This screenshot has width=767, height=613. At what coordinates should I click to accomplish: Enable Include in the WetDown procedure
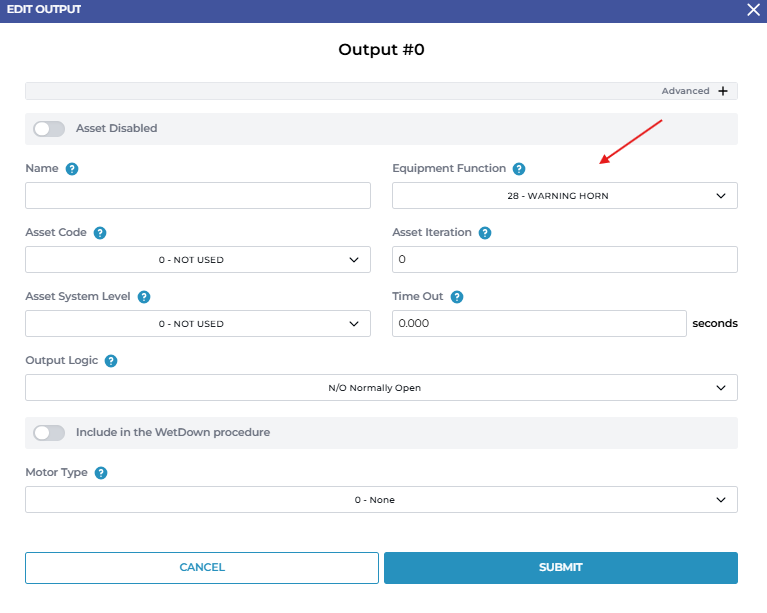click(49, 433)
